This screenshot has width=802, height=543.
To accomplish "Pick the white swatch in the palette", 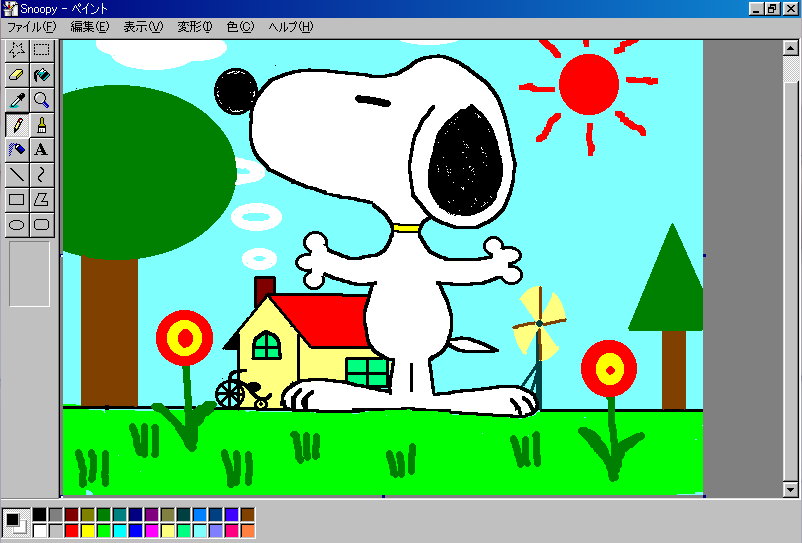I will click(40, 530).
